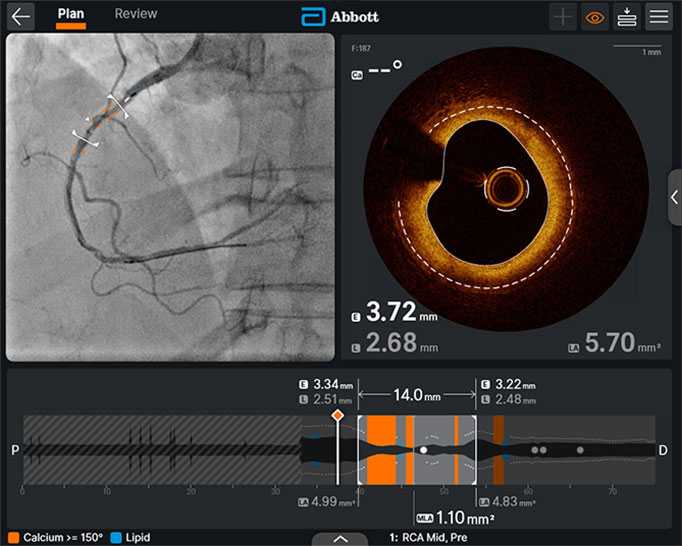Click the proximal reference 3.34 mm value
Viewport: 682px width, 546px height.
[x=333, y=385]
